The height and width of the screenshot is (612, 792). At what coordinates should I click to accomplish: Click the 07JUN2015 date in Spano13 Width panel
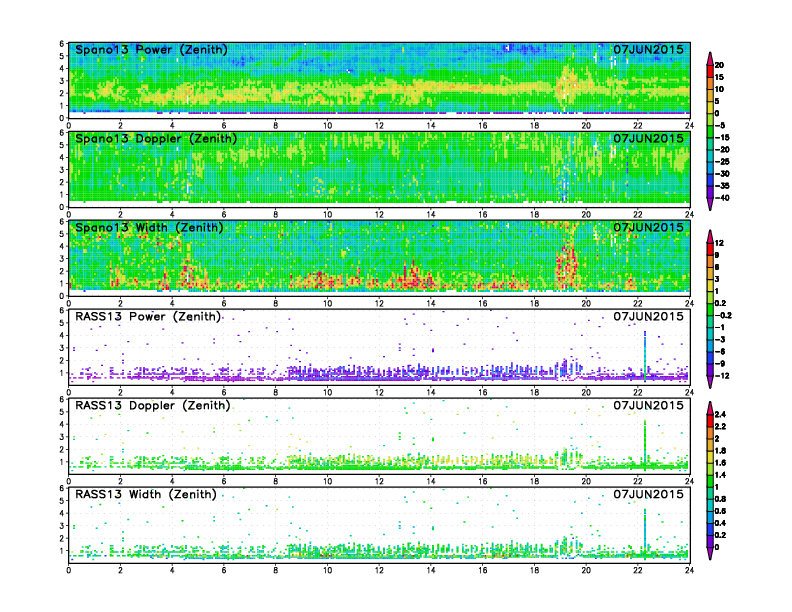pyautogui.click(x=648, y=227)
